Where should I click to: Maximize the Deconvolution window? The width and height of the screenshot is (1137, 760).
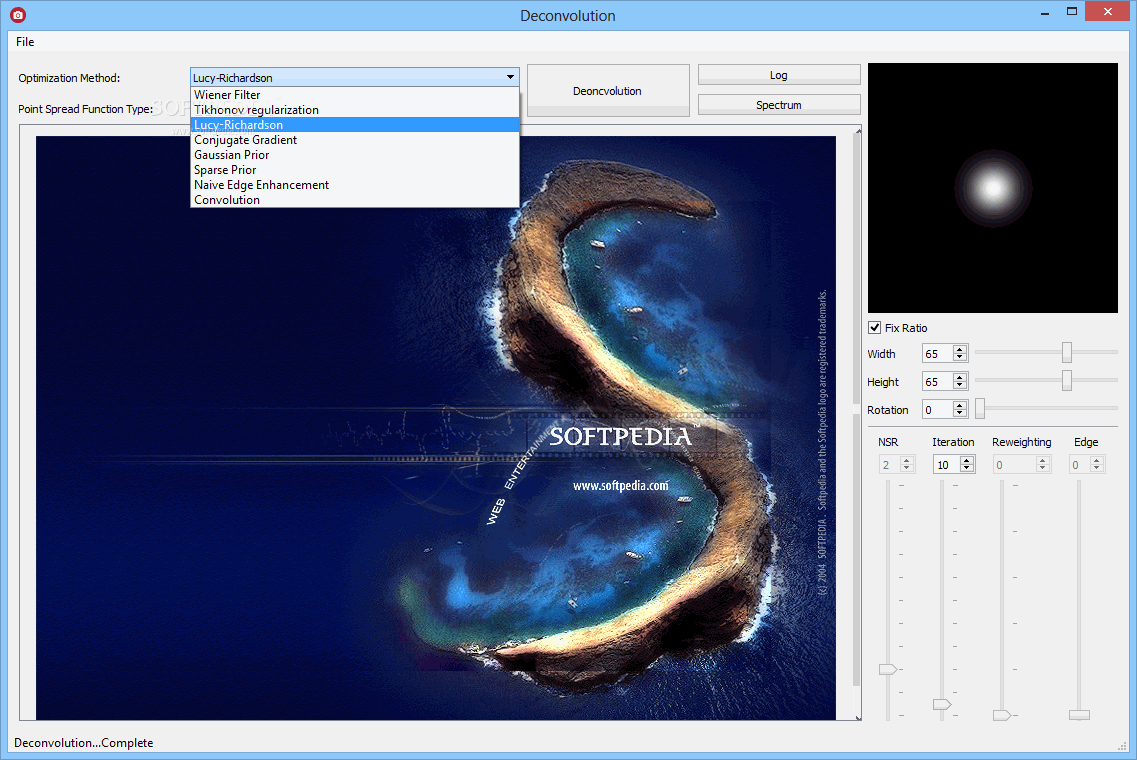(1072, 12)
